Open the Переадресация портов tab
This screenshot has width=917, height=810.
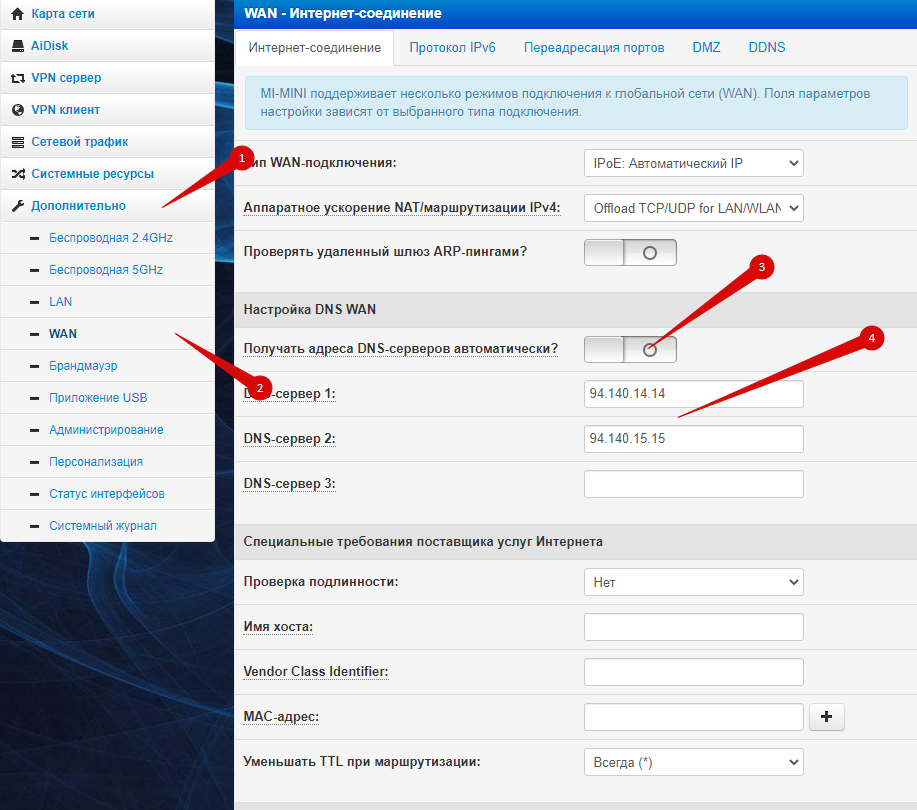pyautogui.click(x=594, y=47)
